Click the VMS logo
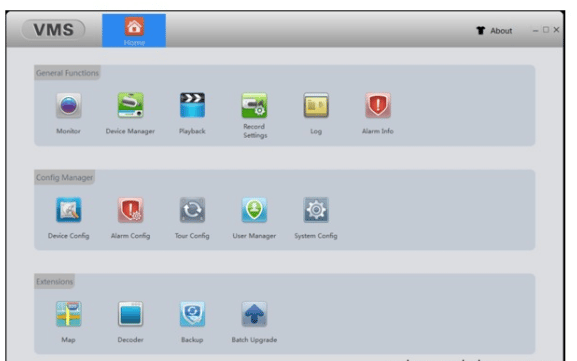 coord(53,30)
